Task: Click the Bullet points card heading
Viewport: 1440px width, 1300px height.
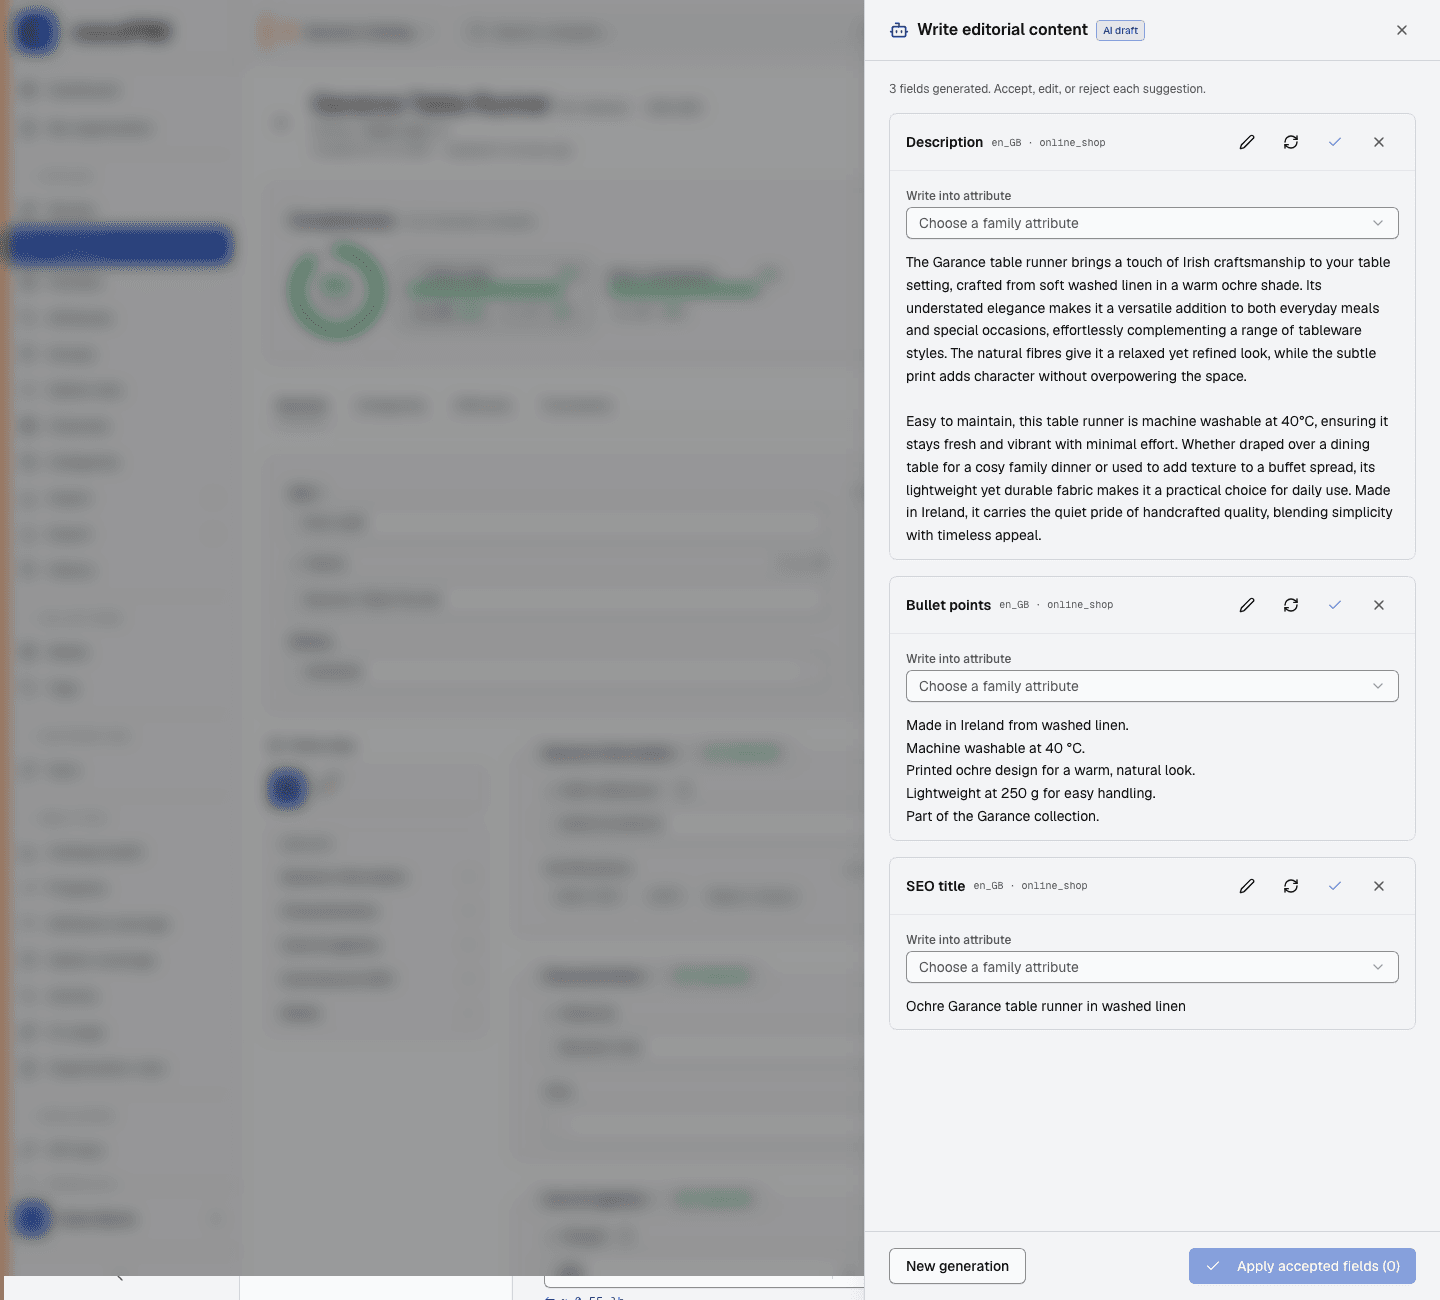Action: pos(948,605)
